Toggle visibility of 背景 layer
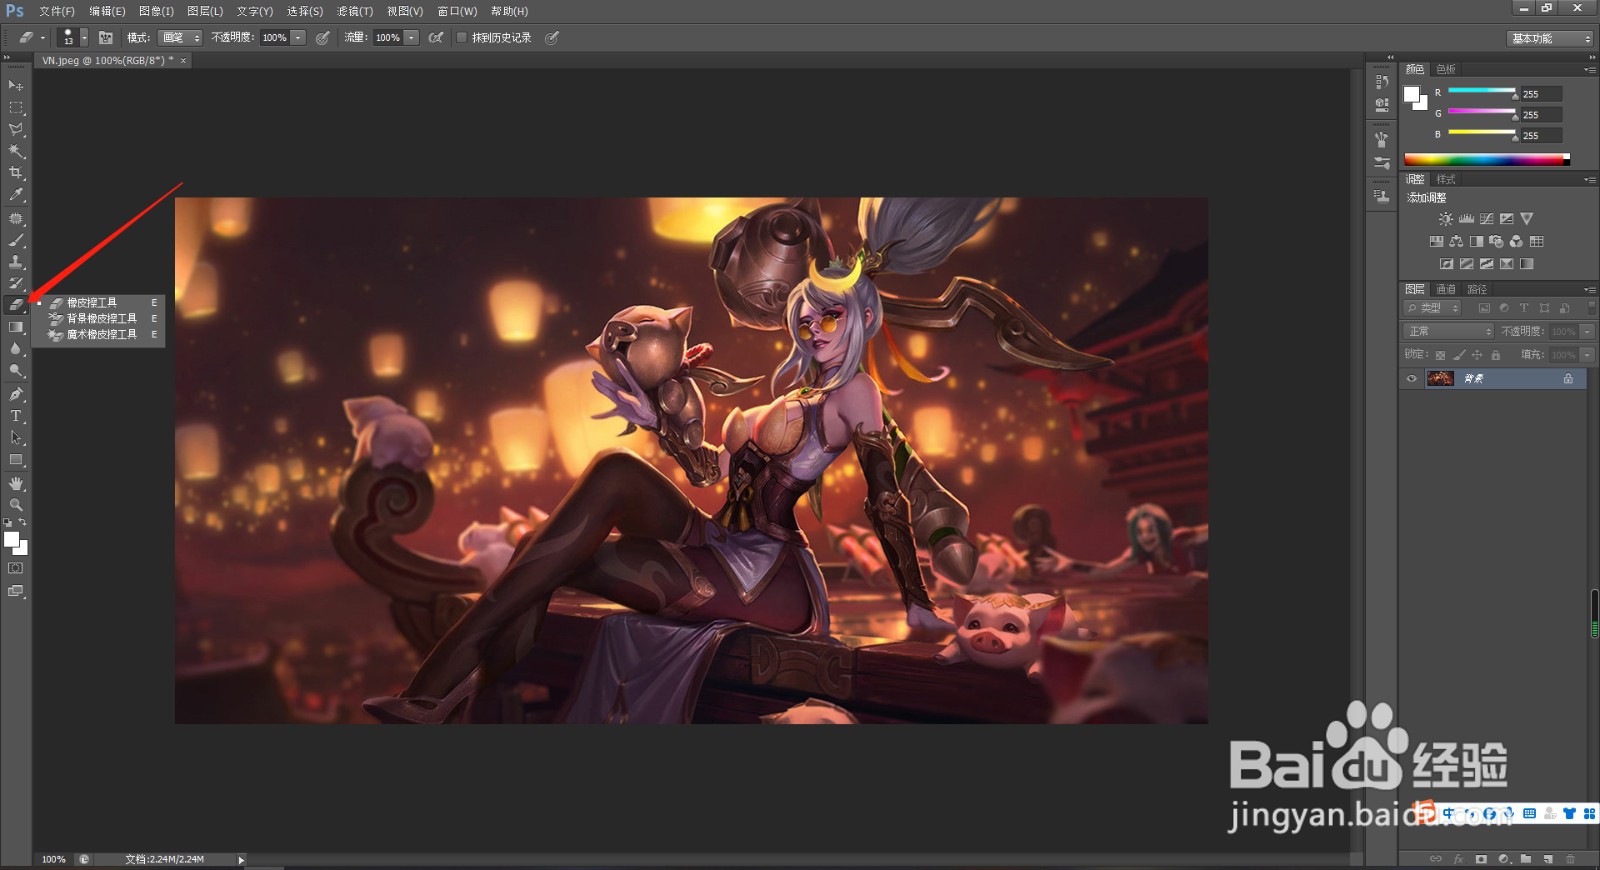The height and width of the screenshot is (870, 1600). click(1412, 379)
